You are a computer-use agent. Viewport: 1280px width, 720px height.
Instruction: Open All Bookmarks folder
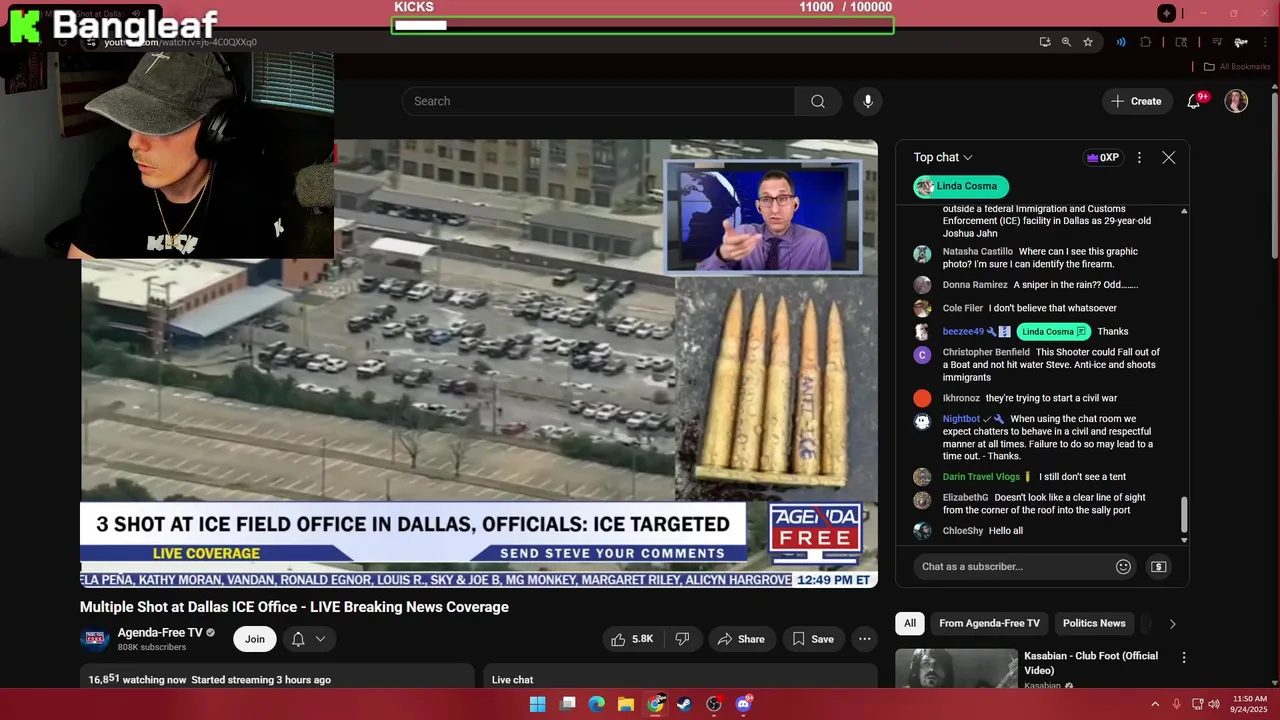click(x=1236, y=67)
